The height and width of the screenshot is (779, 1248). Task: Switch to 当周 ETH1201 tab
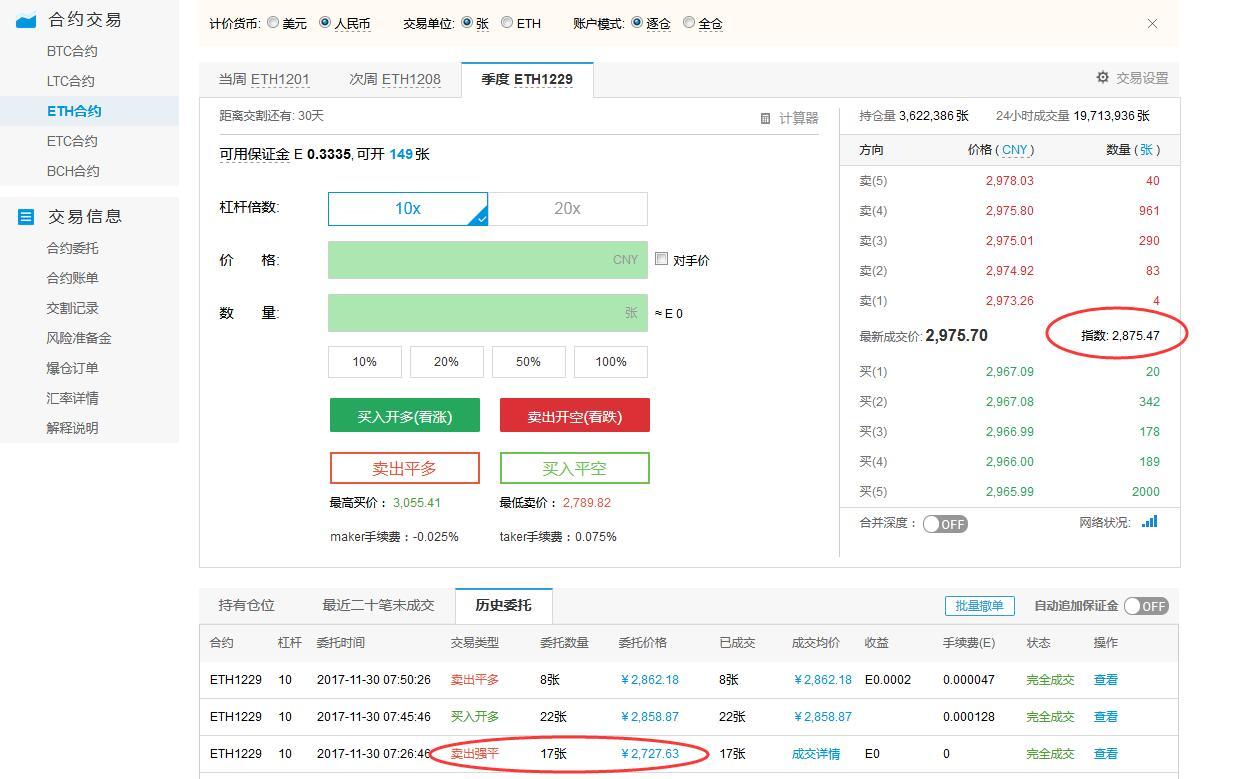pyautogui.click(x=264, y=79)
